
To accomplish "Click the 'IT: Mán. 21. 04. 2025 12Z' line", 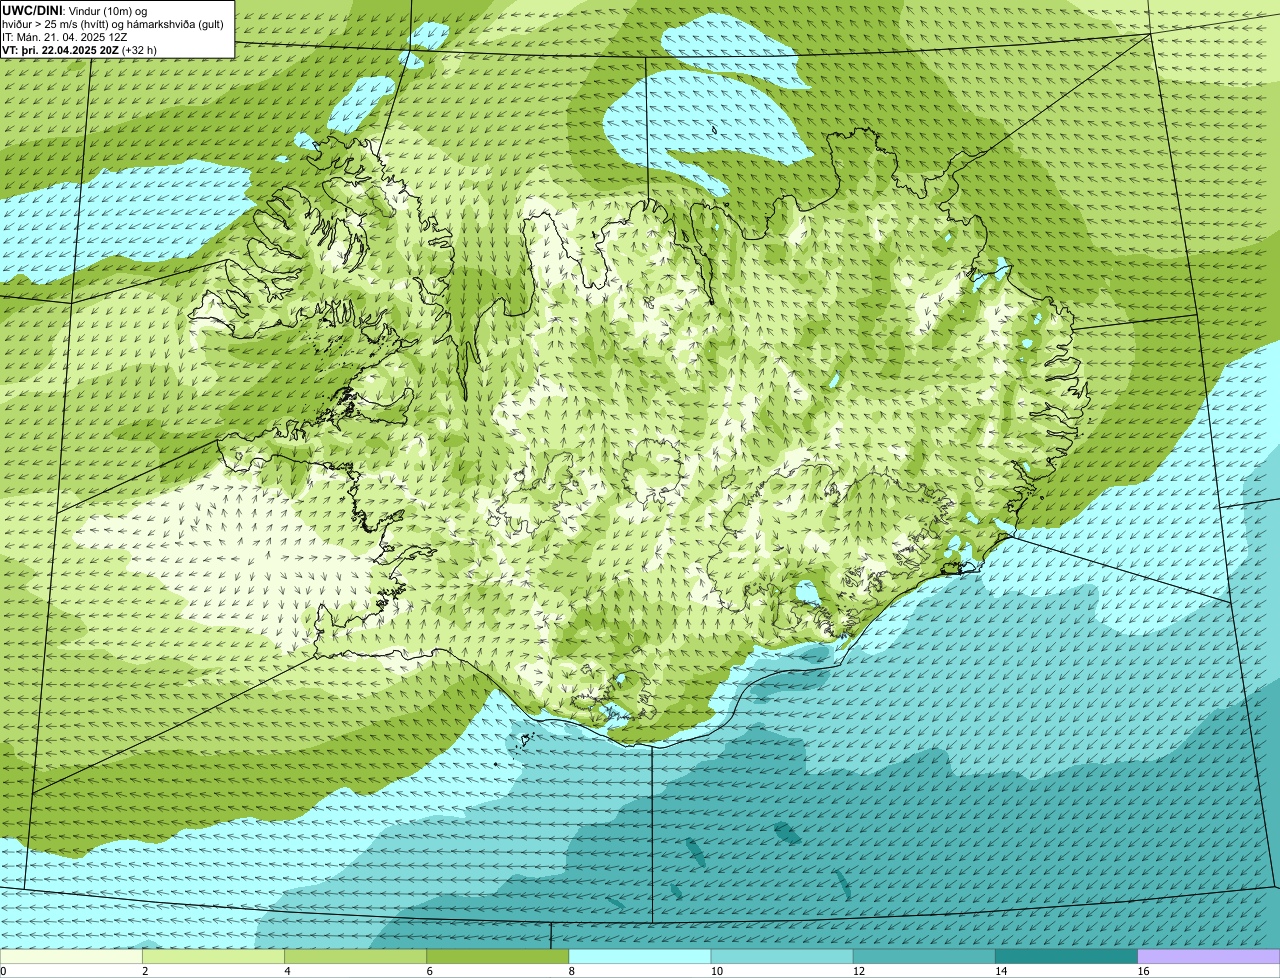I will (65, 37).
